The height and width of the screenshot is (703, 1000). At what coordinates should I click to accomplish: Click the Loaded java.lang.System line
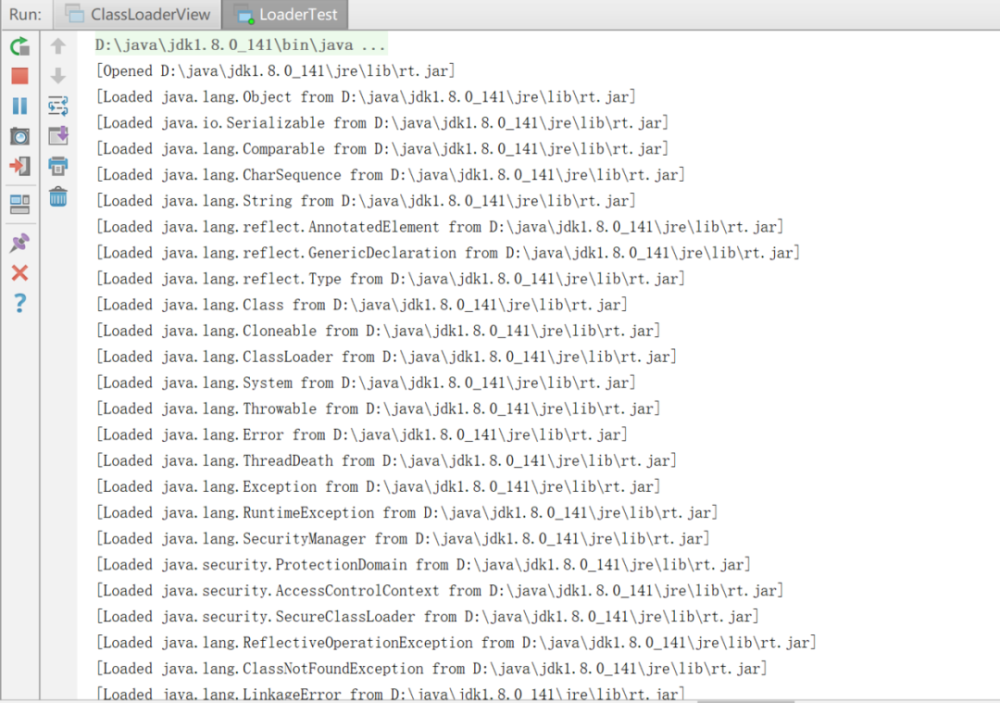click(365, 383)
